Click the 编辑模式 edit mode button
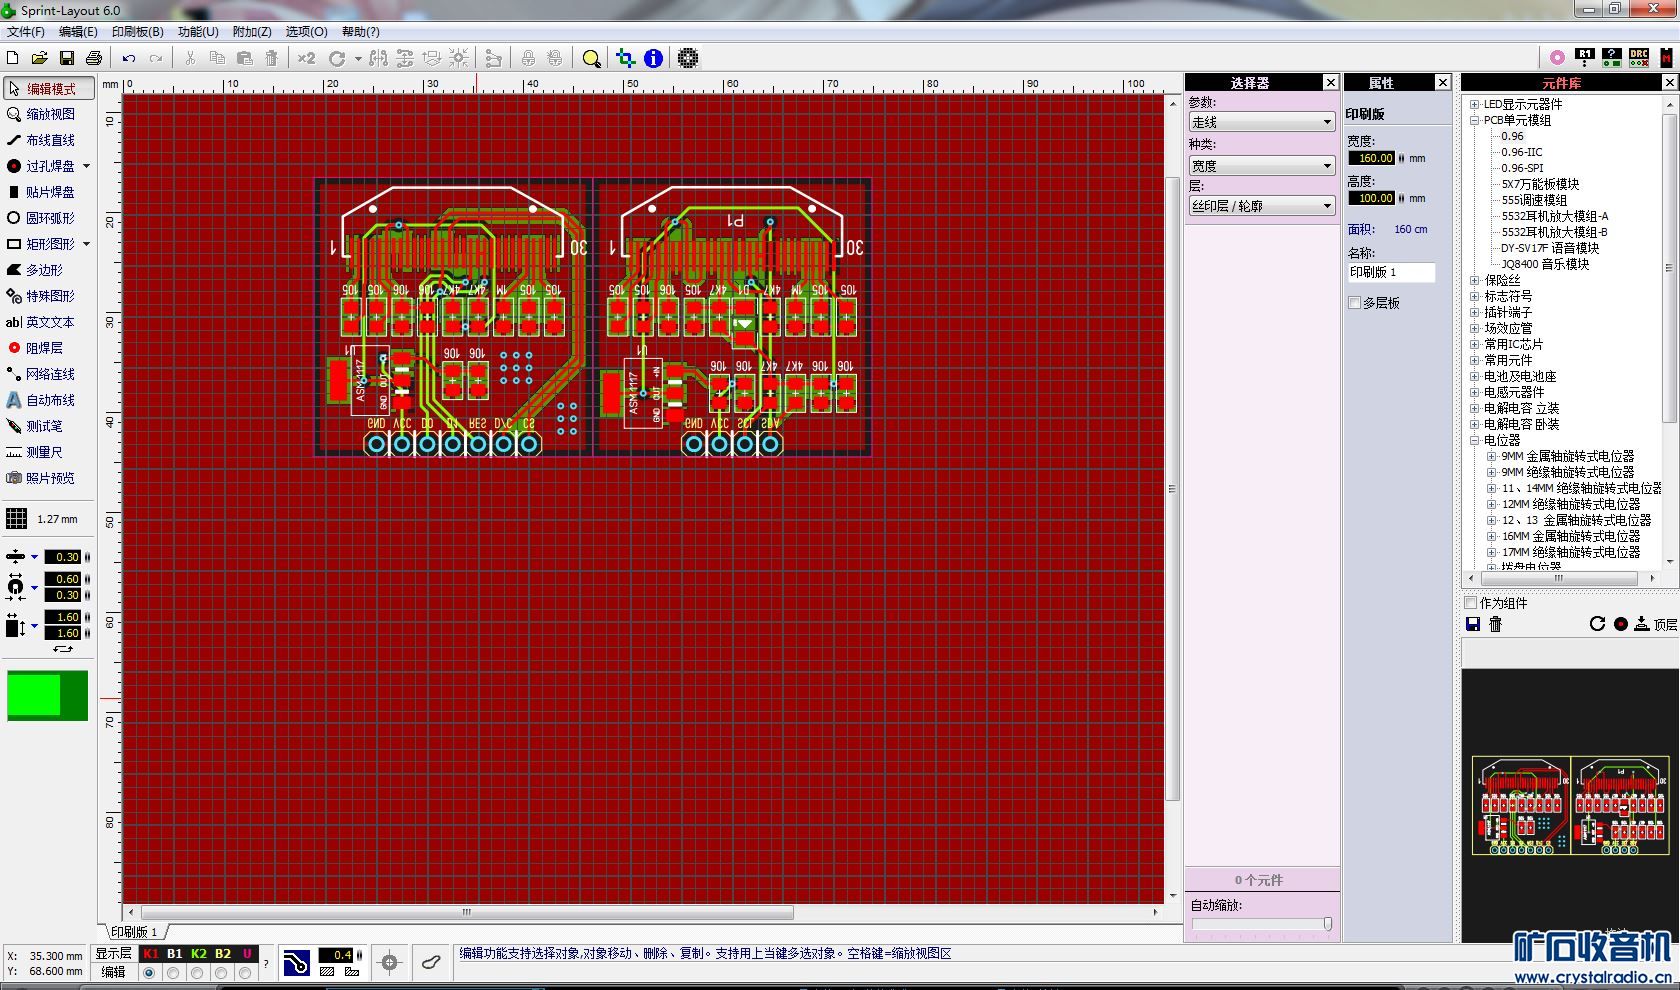Viewport: 1680px width, 990px height. (x=49, y=89)
